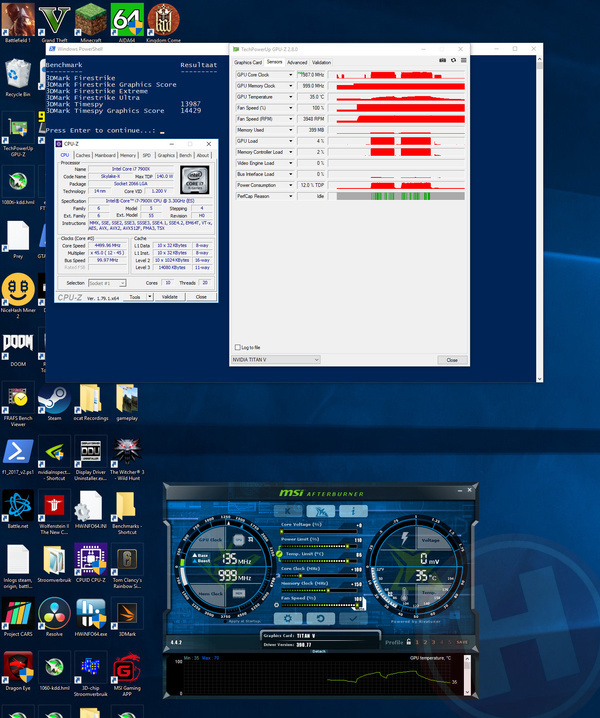Open Display Driver Uninstaller shortcut
The image size is (600, 718).
[91, 459]
